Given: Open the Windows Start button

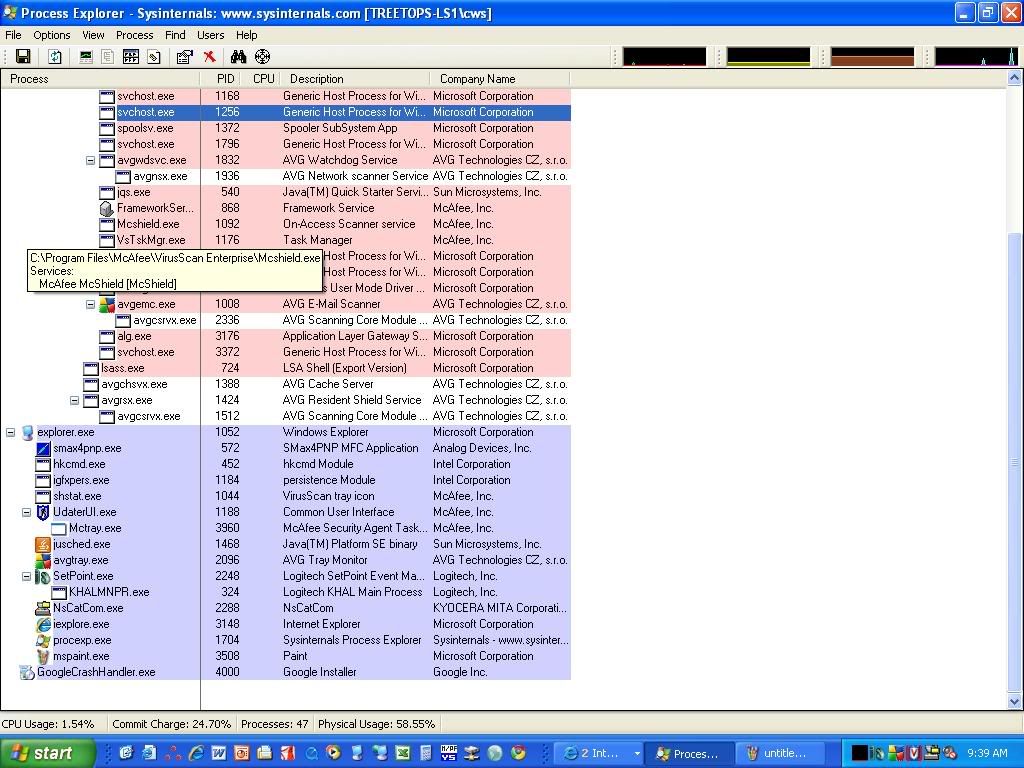Looking at the screenshot, I should click(x=47, y=753).
